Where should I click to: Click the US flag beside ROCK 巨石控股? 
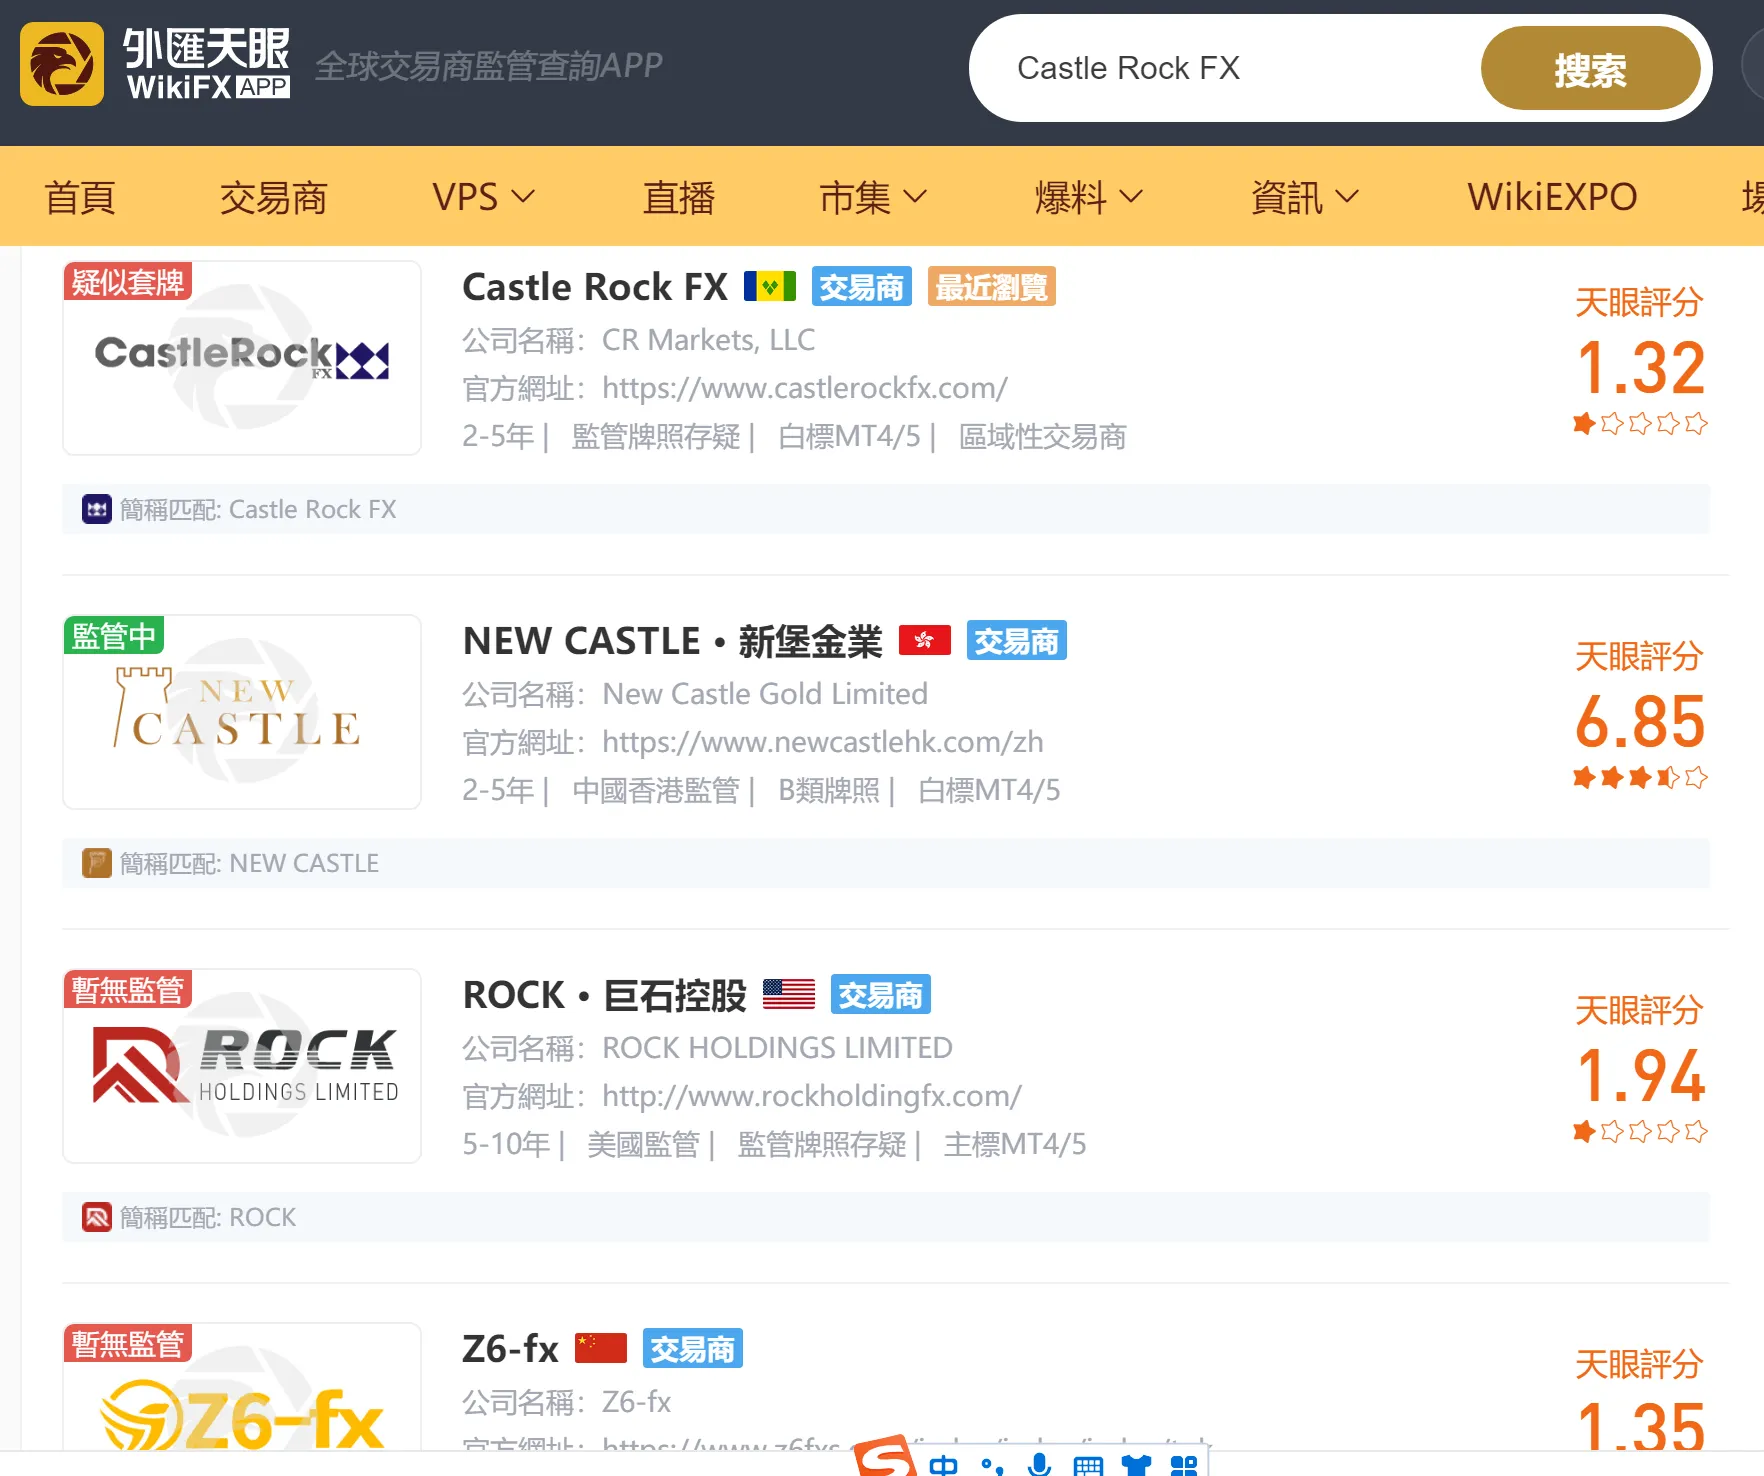tap(789, 994)
